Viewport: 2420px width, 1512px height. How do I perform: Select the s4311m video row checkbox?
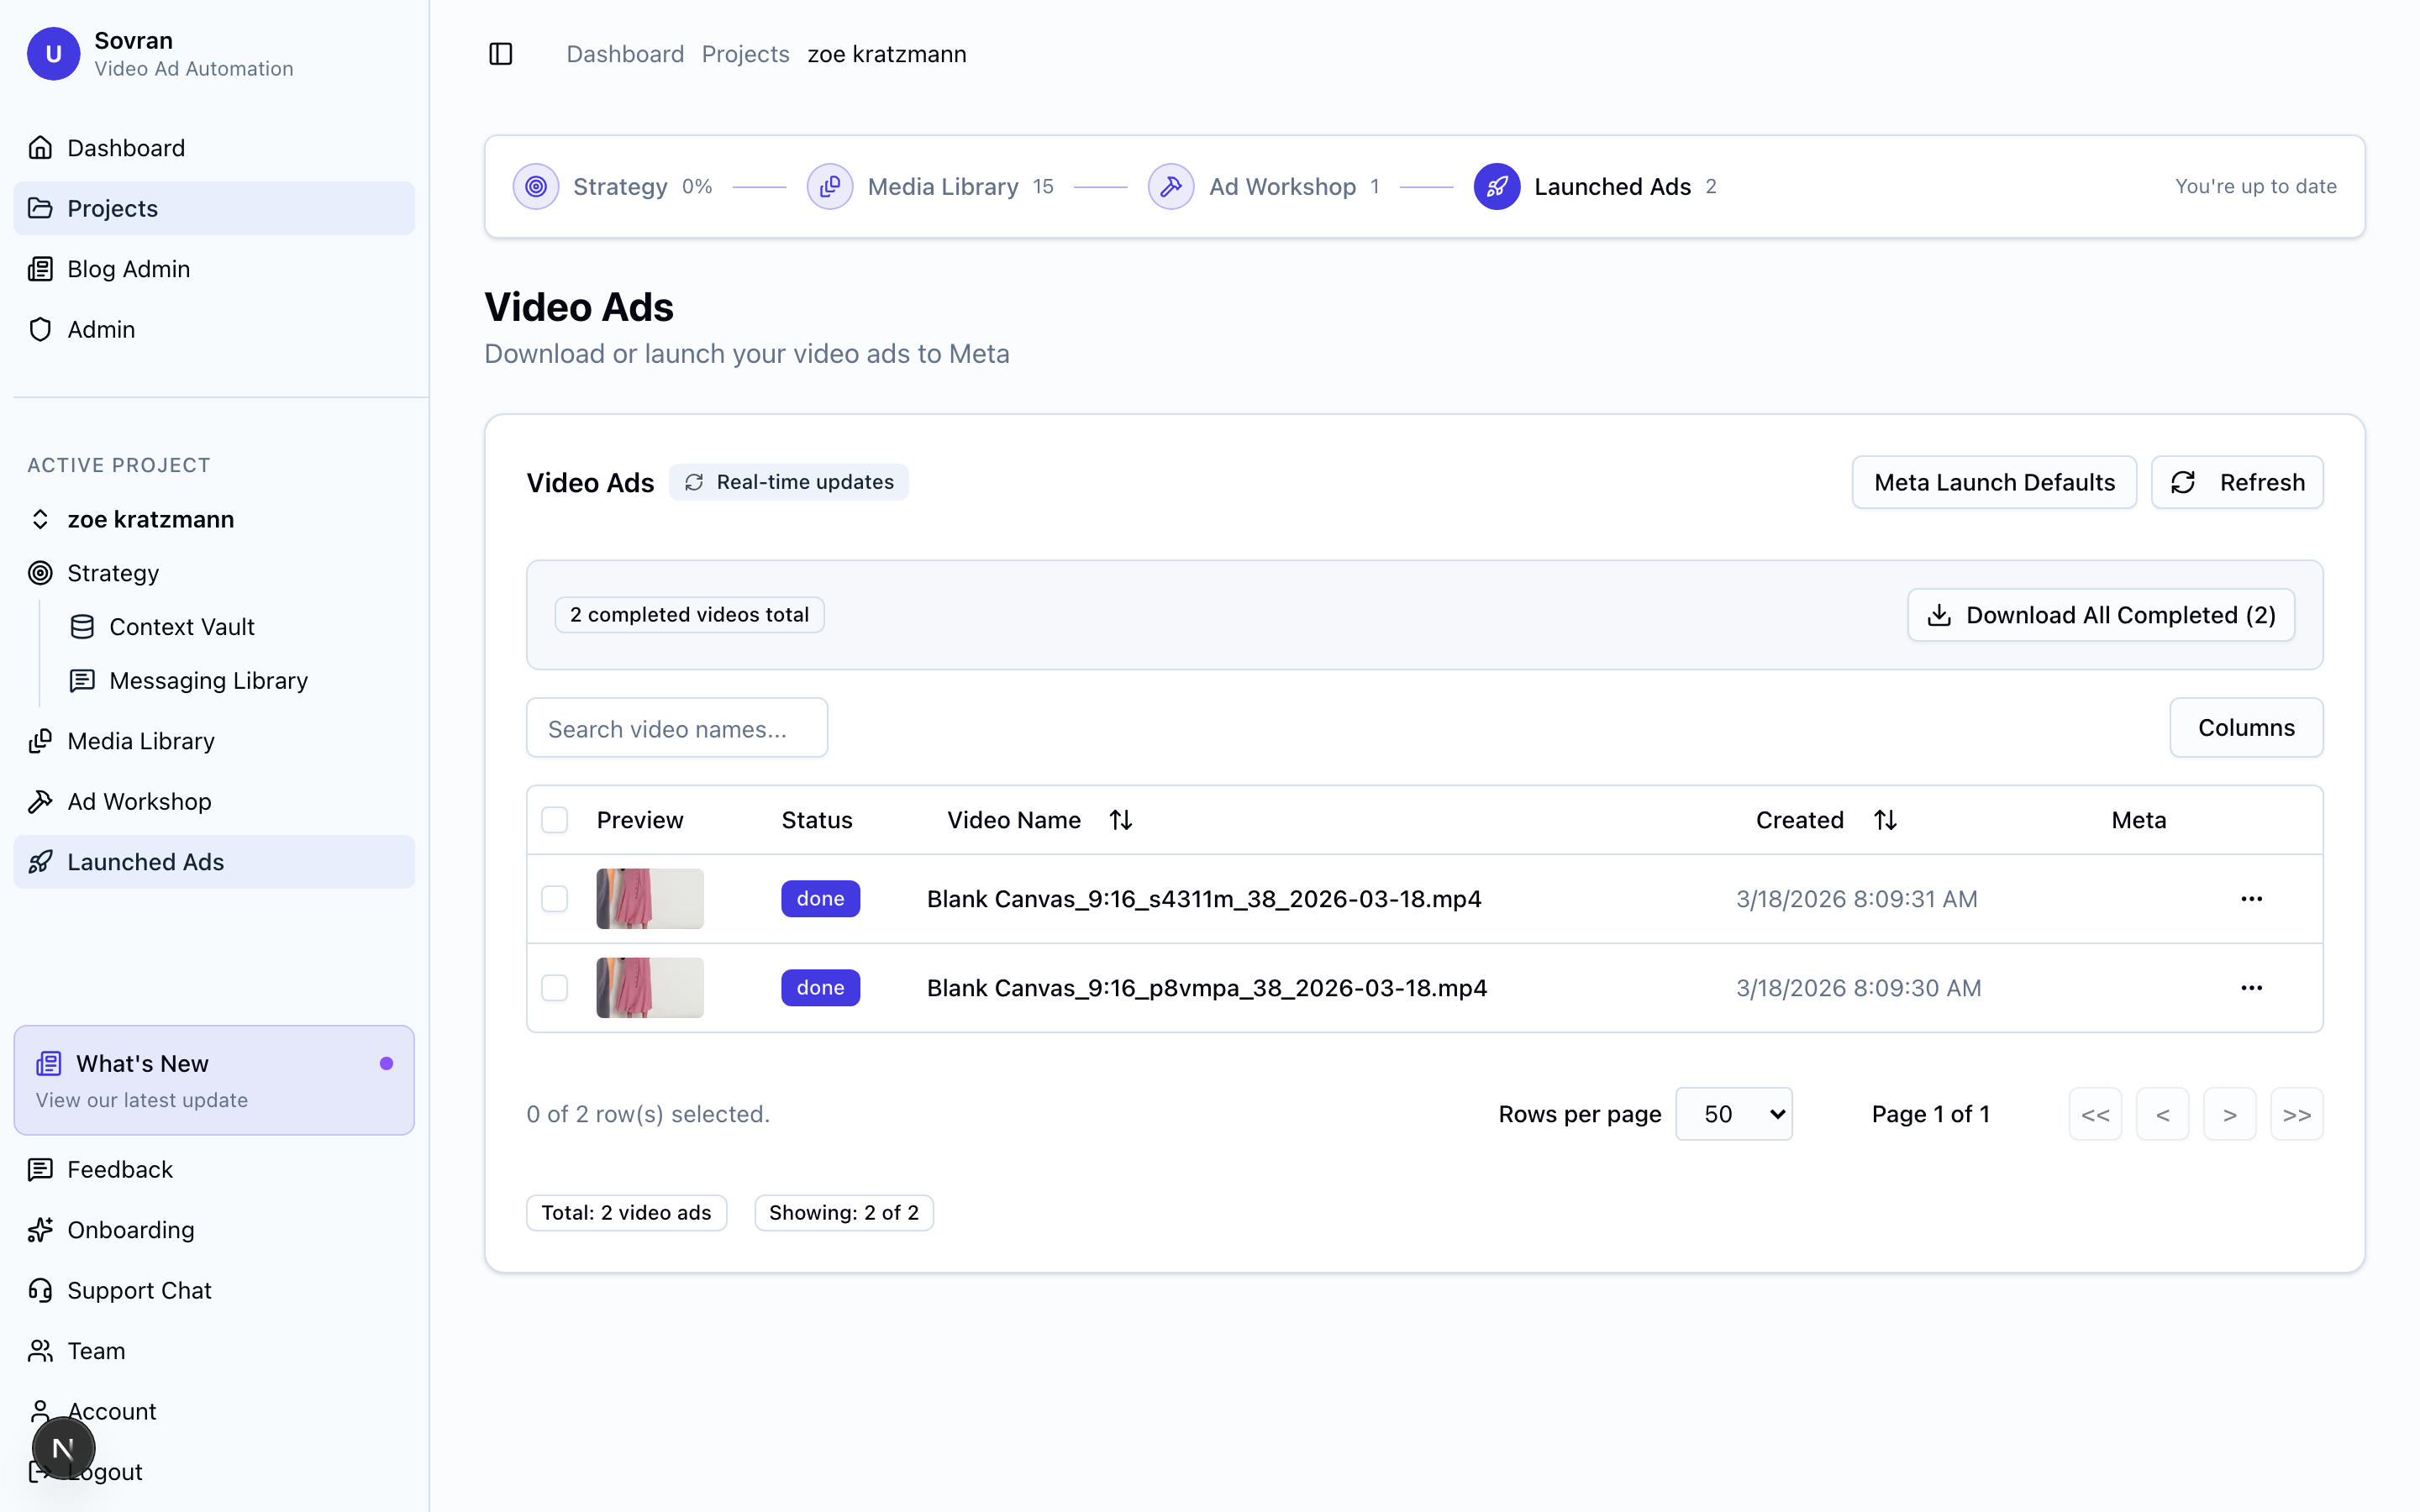(554, 899)
